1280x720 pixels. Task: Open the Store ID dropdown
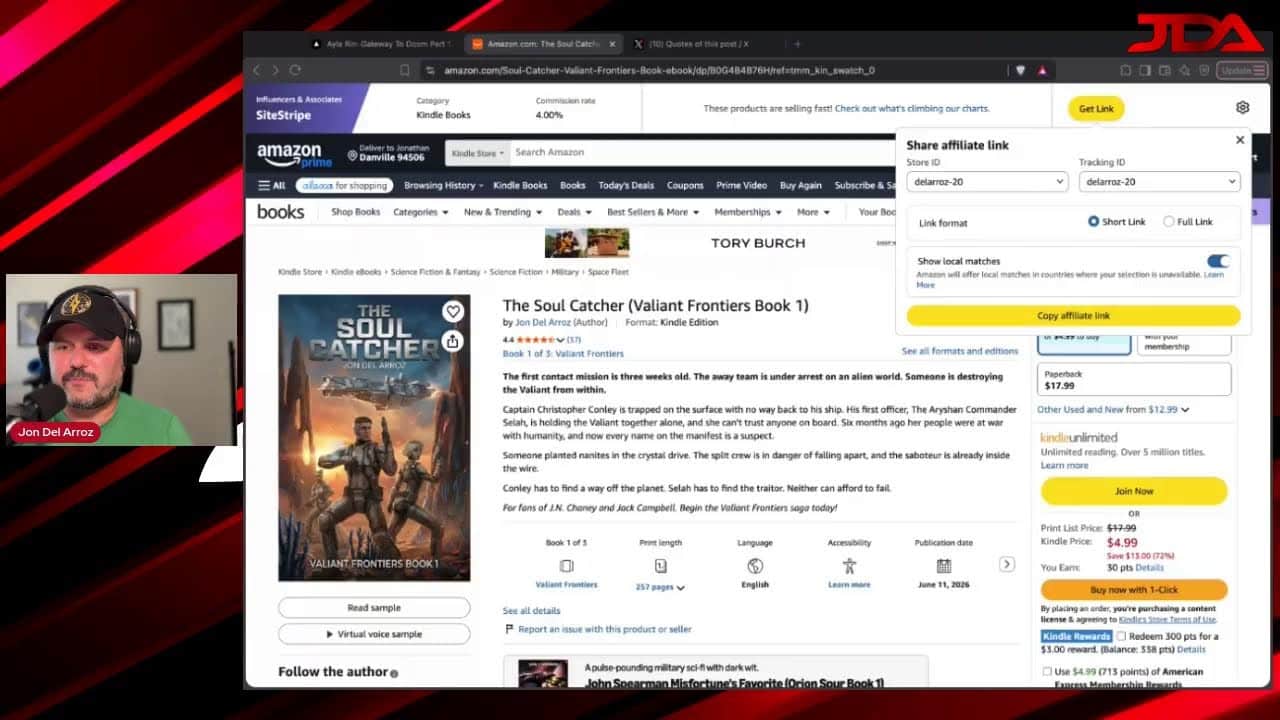(x=987, y=182)
